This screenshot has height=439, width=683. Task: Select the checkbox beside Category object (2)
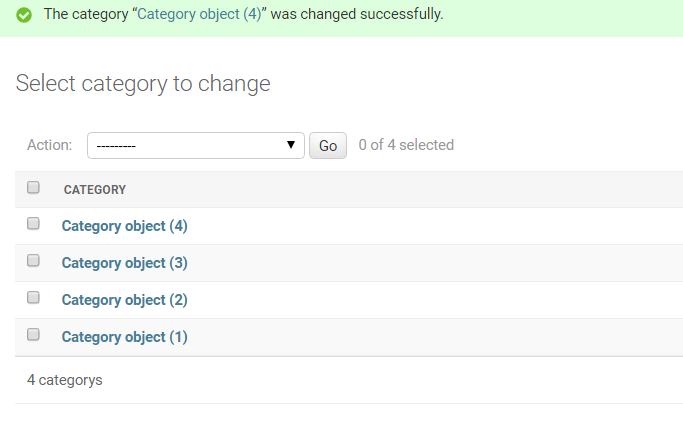point(33,297)
